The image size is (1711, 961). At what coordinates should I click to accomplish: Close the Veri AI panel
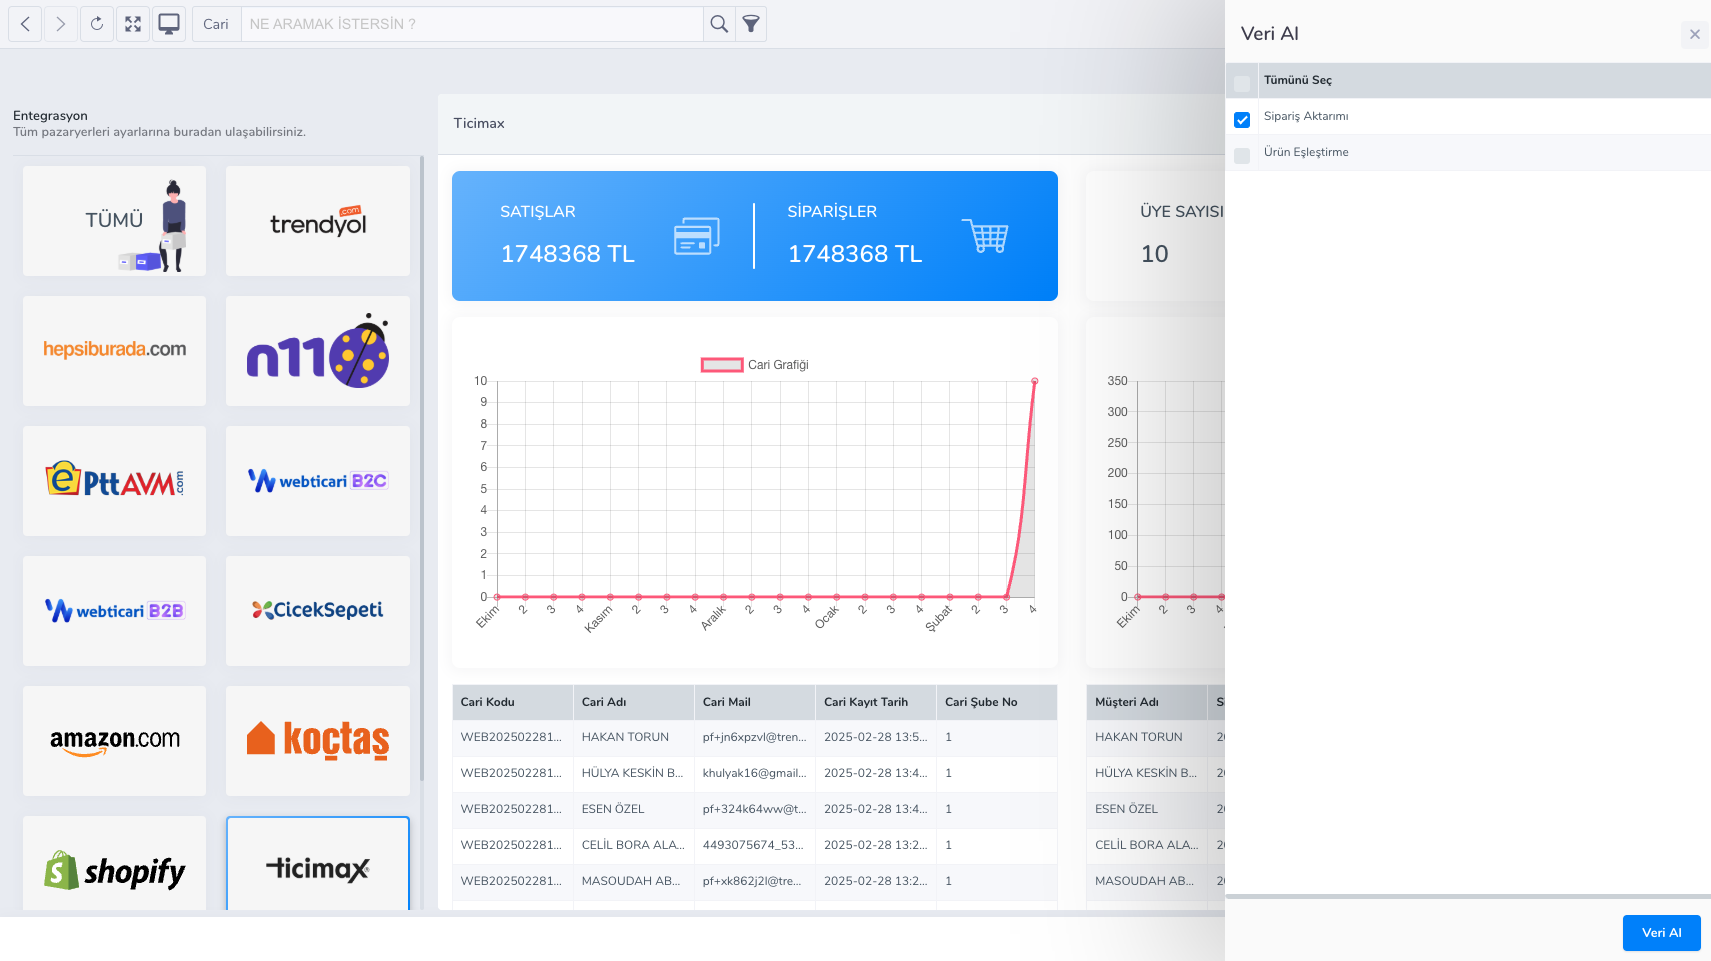coord(1694,34)
